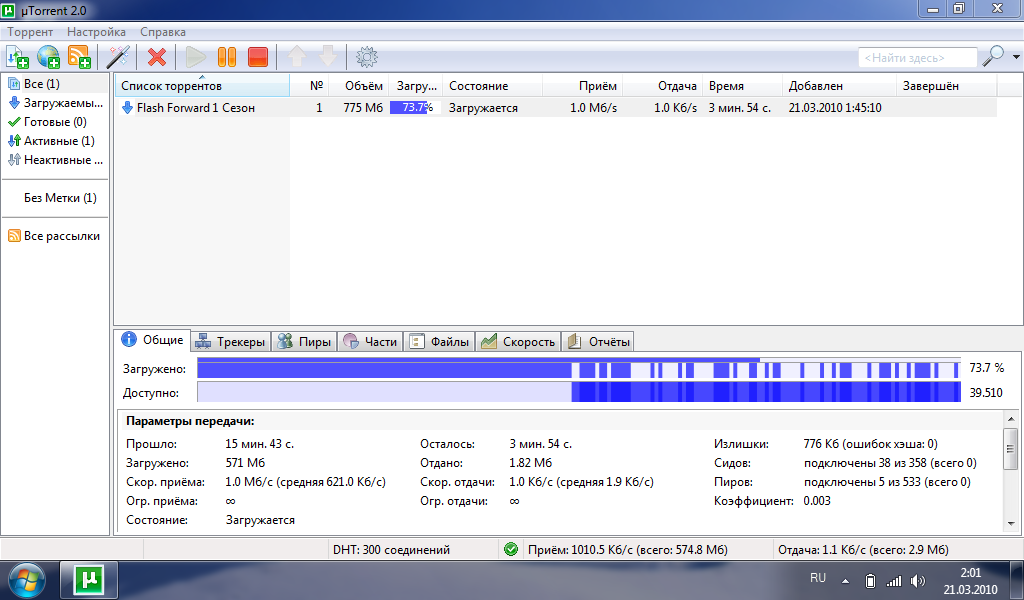Open the Справка menu
Screen dimensions: 1024x600
(x=163, y=31)
